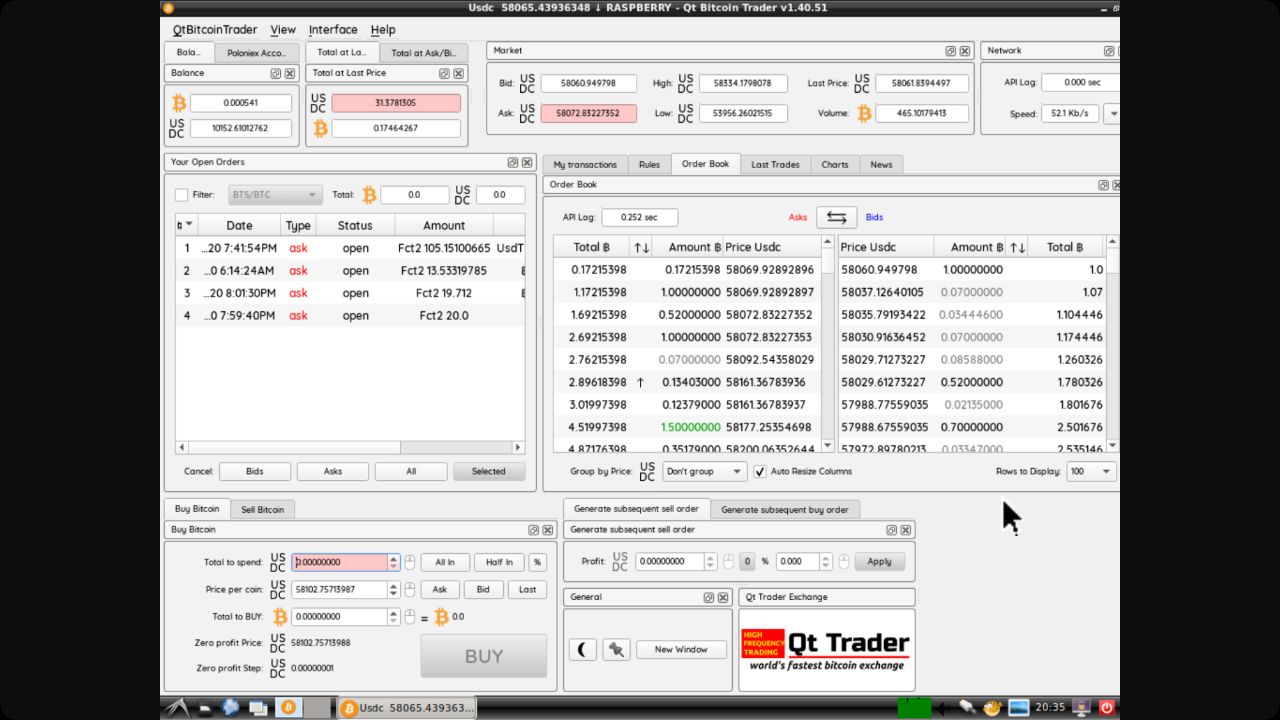Step Profit percent spinbox arrows
Image resolution: width=1280 pixels, height=720 pixels.
point(827,562)
